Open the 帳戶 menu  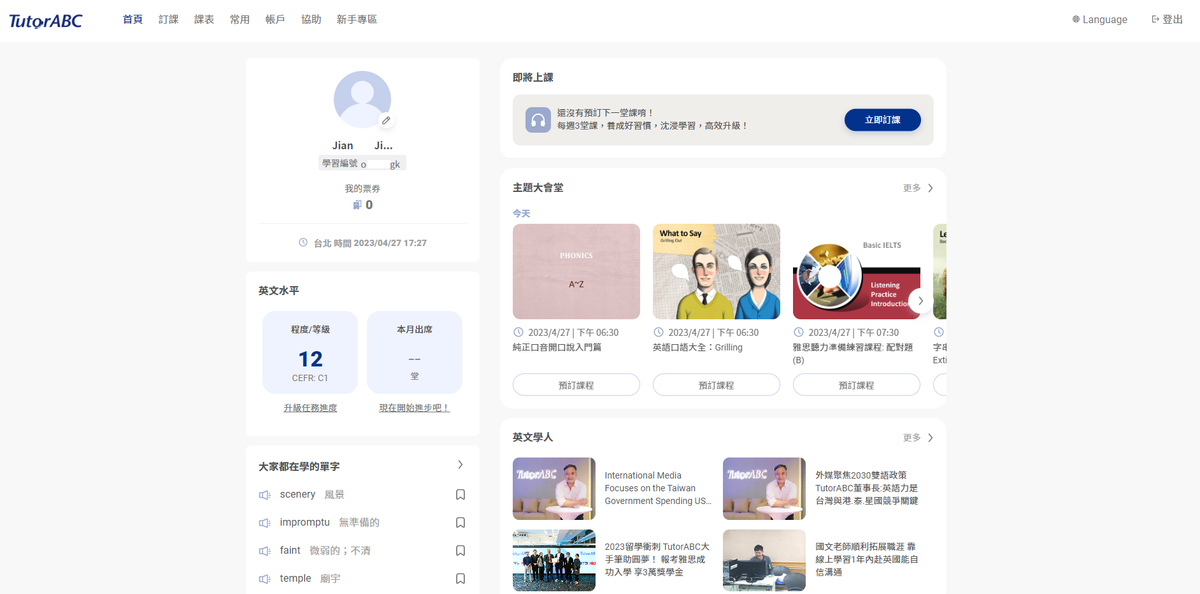click(276, 20)
